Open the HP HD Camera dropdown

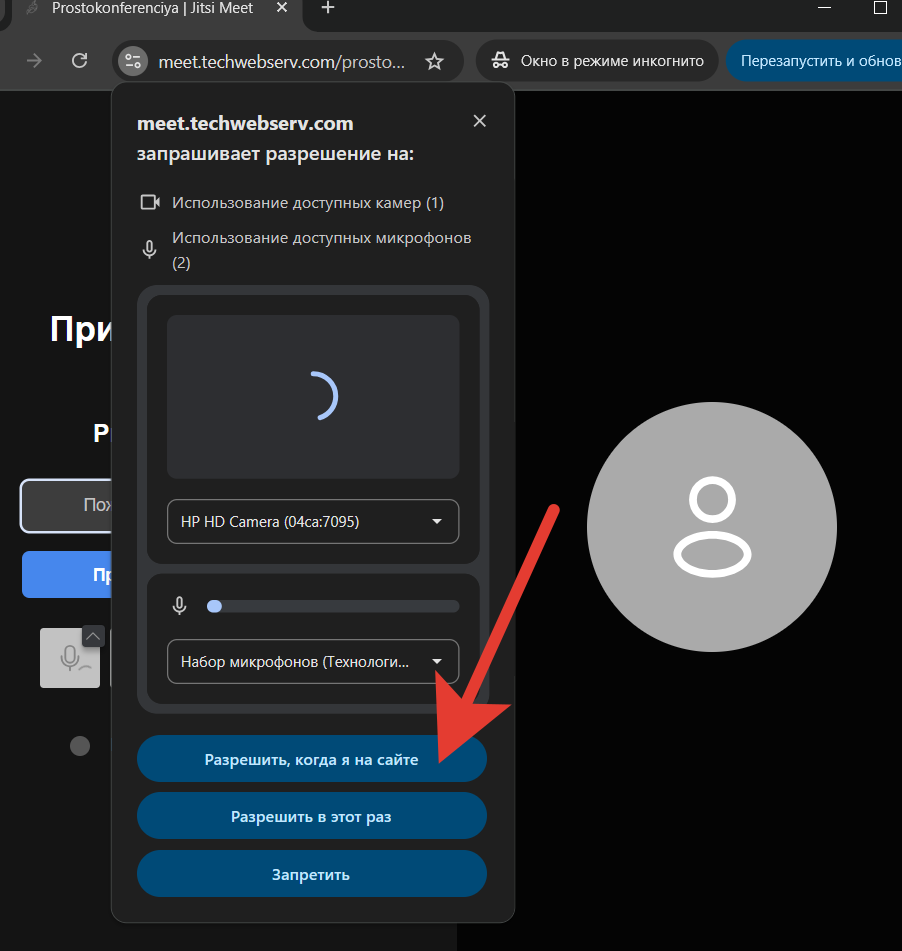pyautogui.click(x=313, y=522)
